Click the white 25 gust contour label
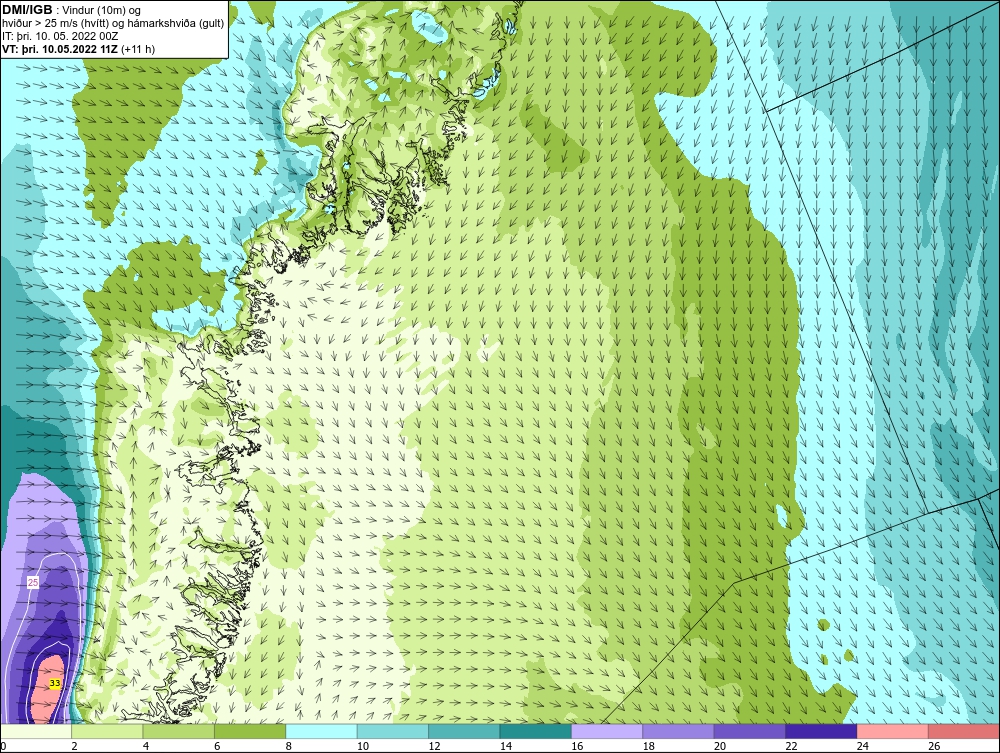1000x753 pixels. point(33,582)
